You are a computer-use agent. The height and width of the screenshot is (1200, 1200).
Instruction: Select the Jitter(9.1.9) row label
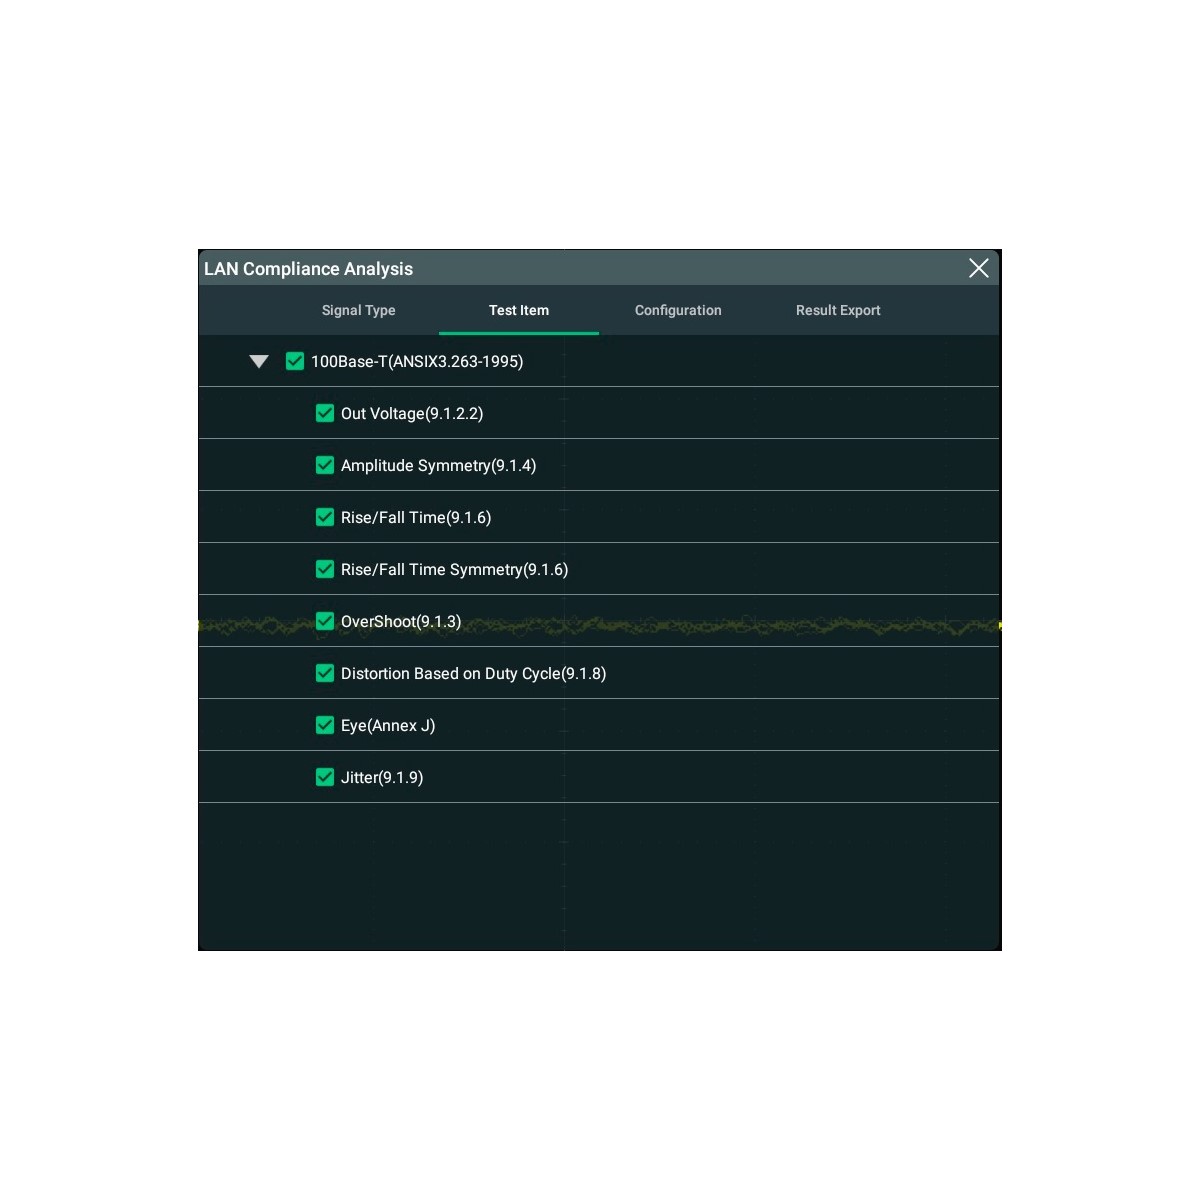click(x=382, y=778)
